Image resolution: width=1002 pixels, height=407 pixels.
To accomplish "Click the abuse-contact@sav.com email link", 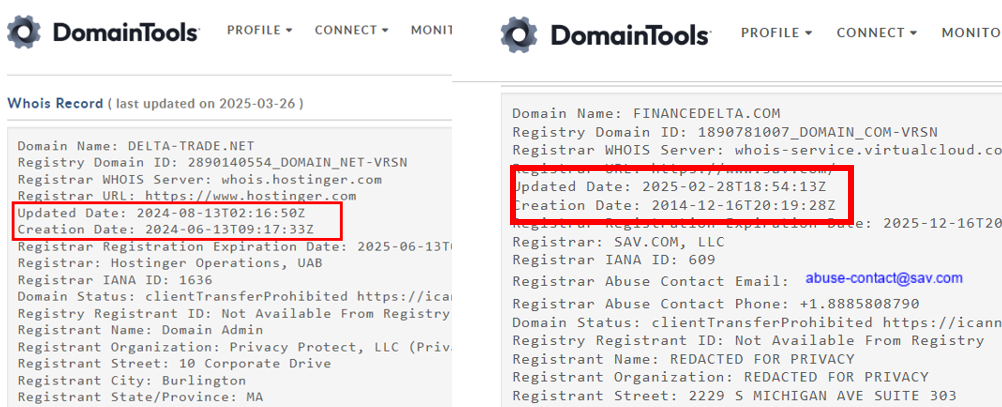I will pos(884,278).
